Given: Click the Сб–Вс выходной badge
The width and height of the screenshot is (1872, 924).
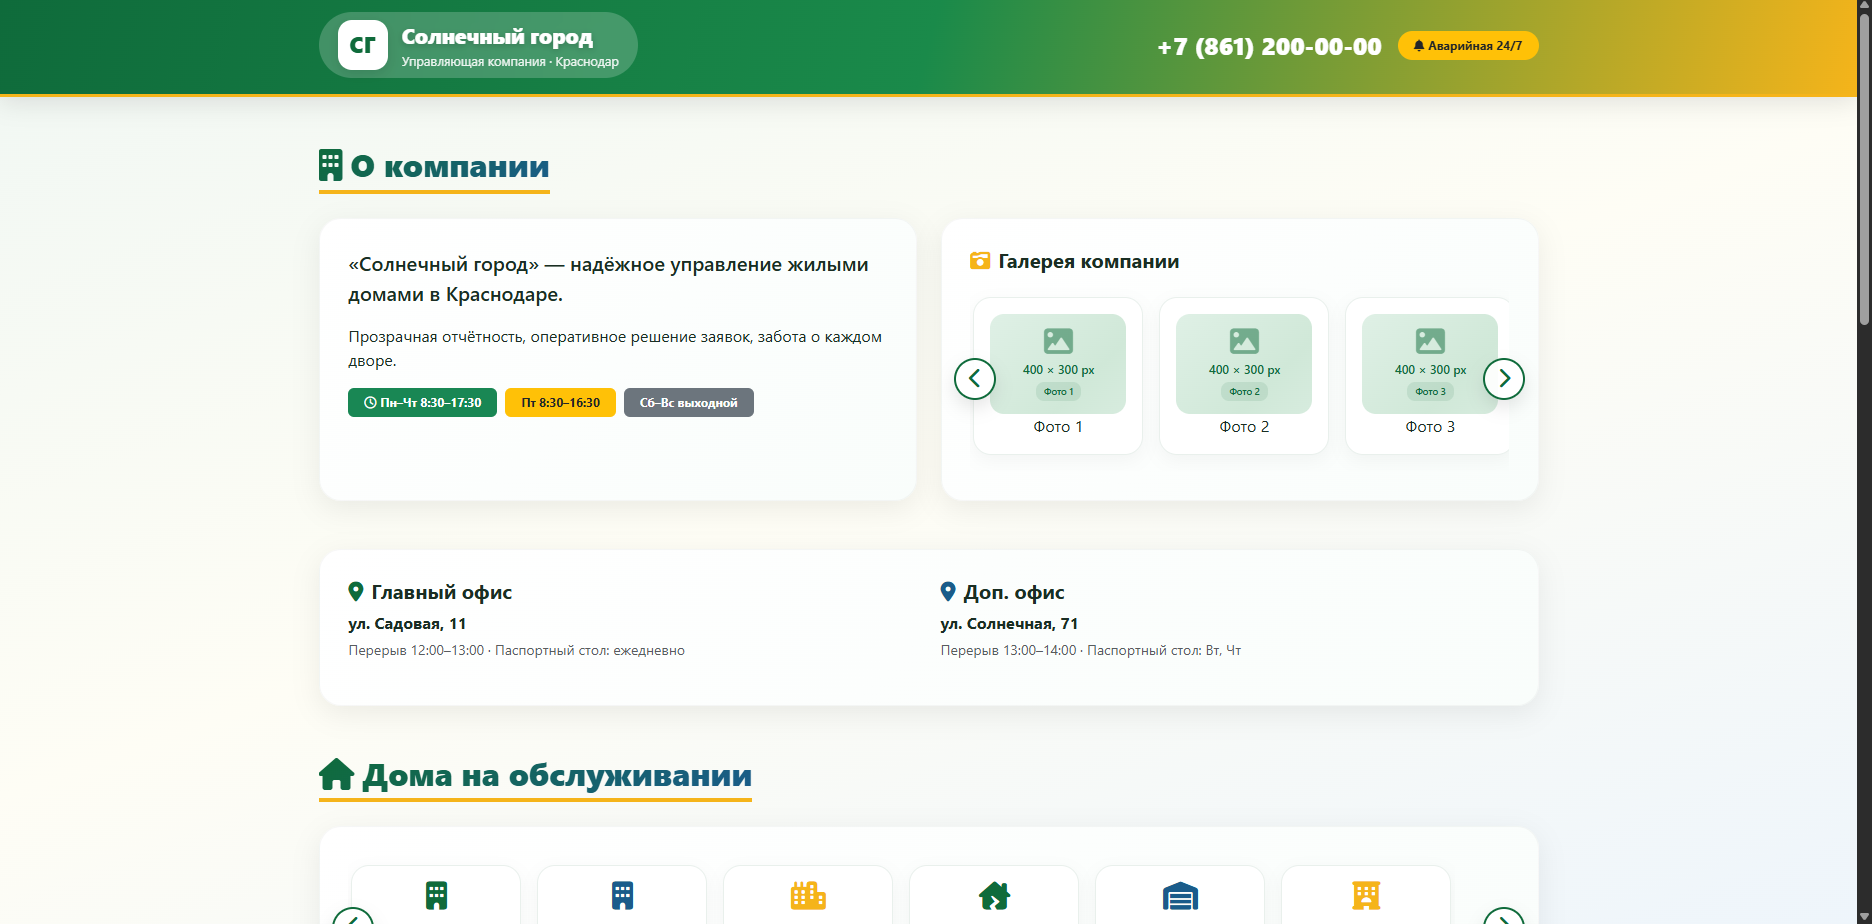Looking at the screenshot, I should (x=689, y=403).
